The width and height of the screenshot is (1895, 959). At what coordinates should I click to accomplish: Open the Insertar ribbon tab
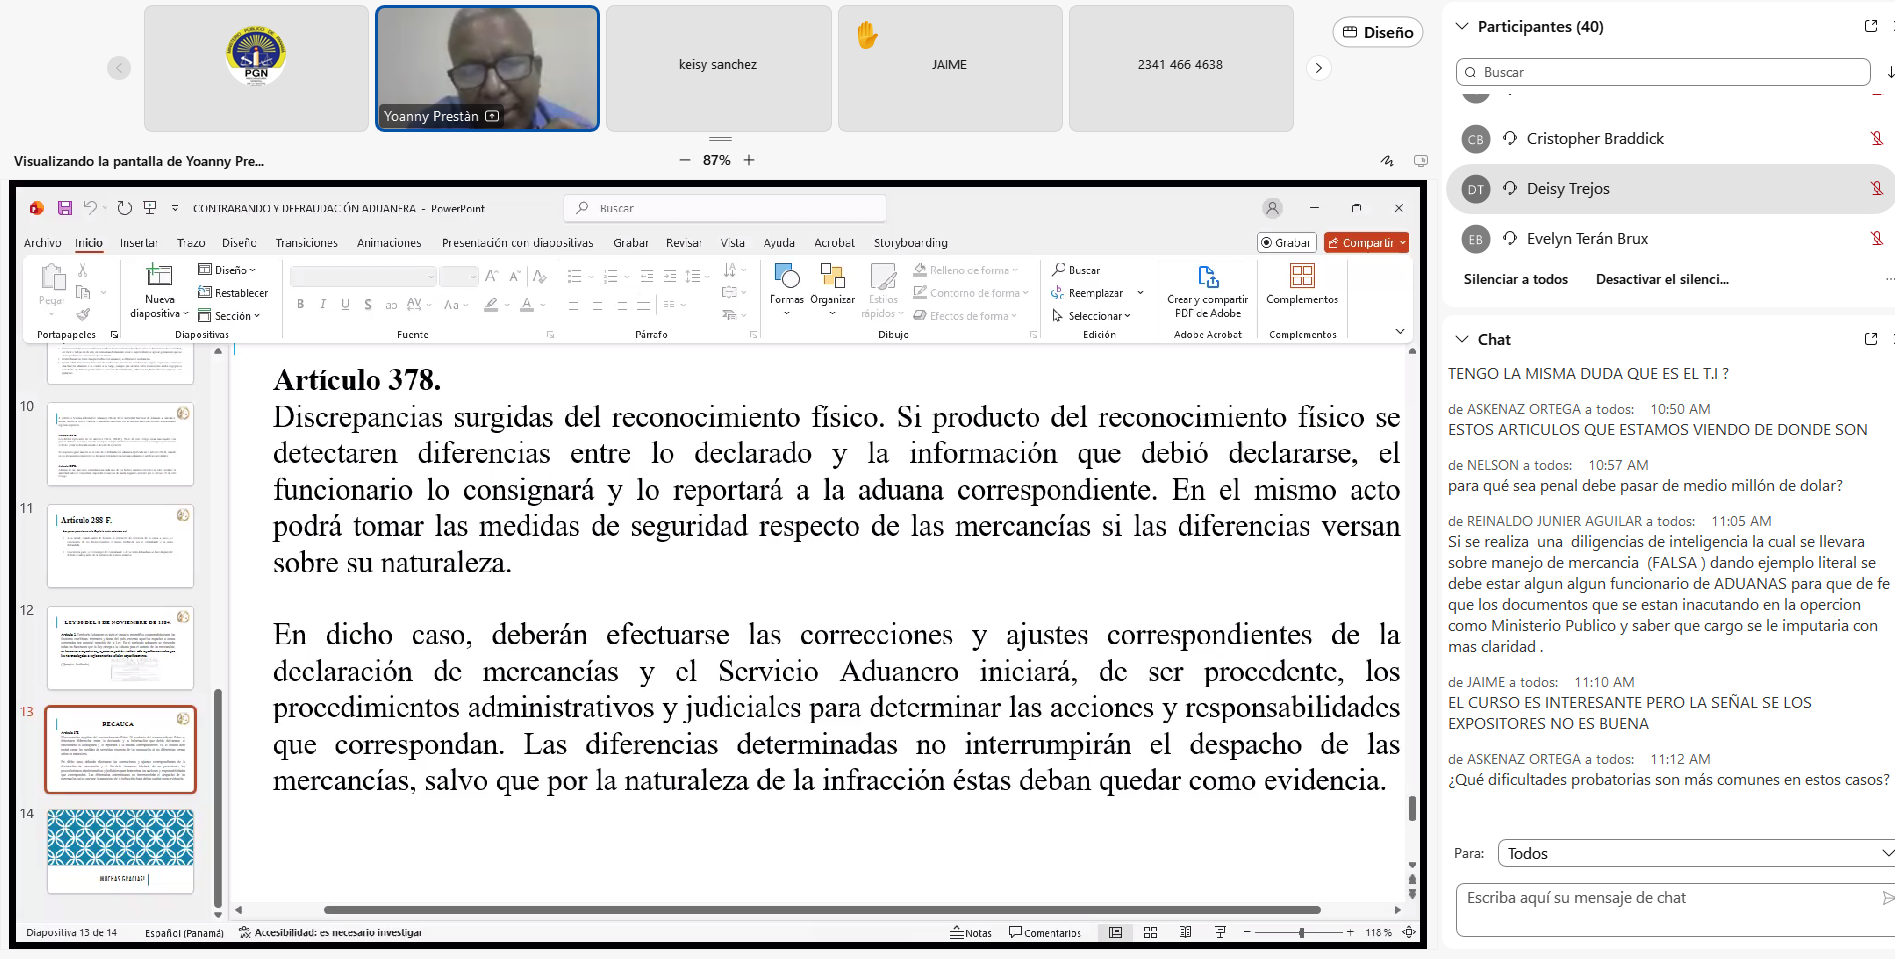point(138,243)
